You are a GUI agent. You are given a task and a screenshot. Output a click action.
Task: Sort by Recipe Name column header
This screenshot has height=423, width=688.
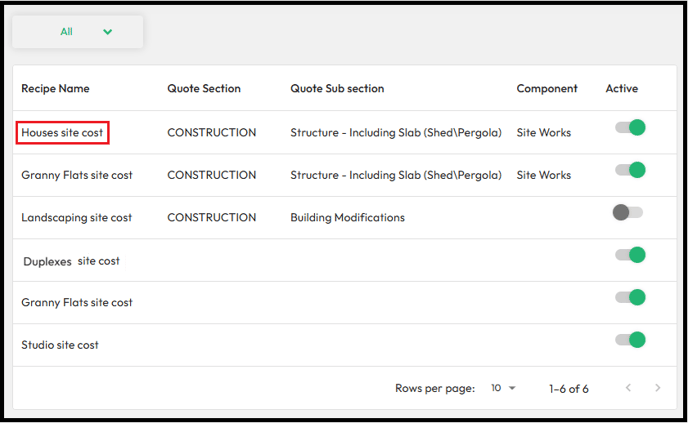point(55,89)
